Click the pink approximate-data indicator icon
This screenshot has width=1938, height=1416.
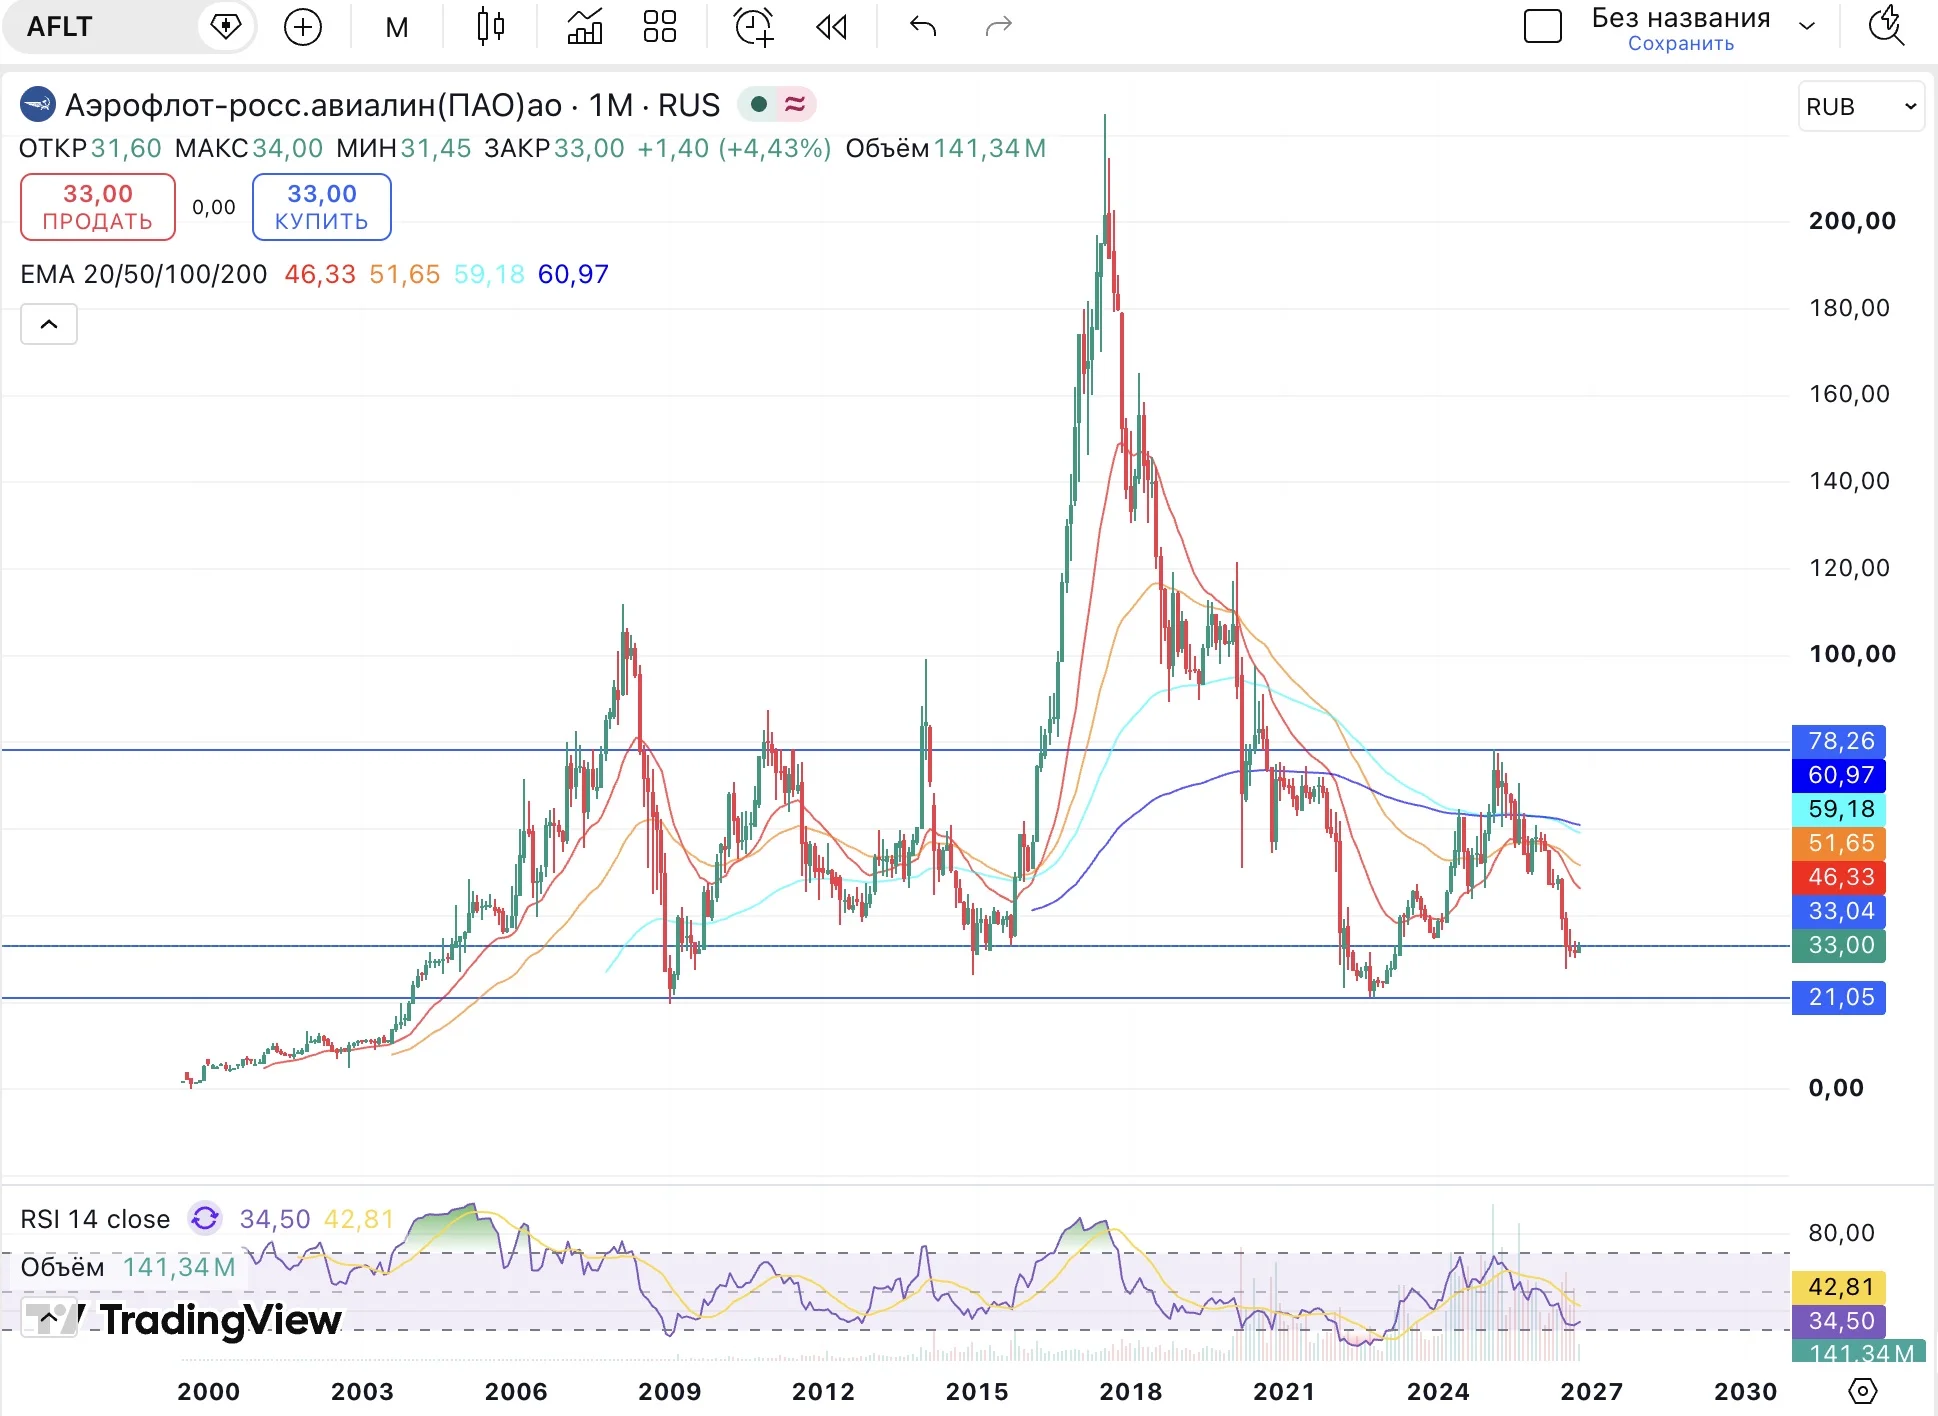[796, 104]
